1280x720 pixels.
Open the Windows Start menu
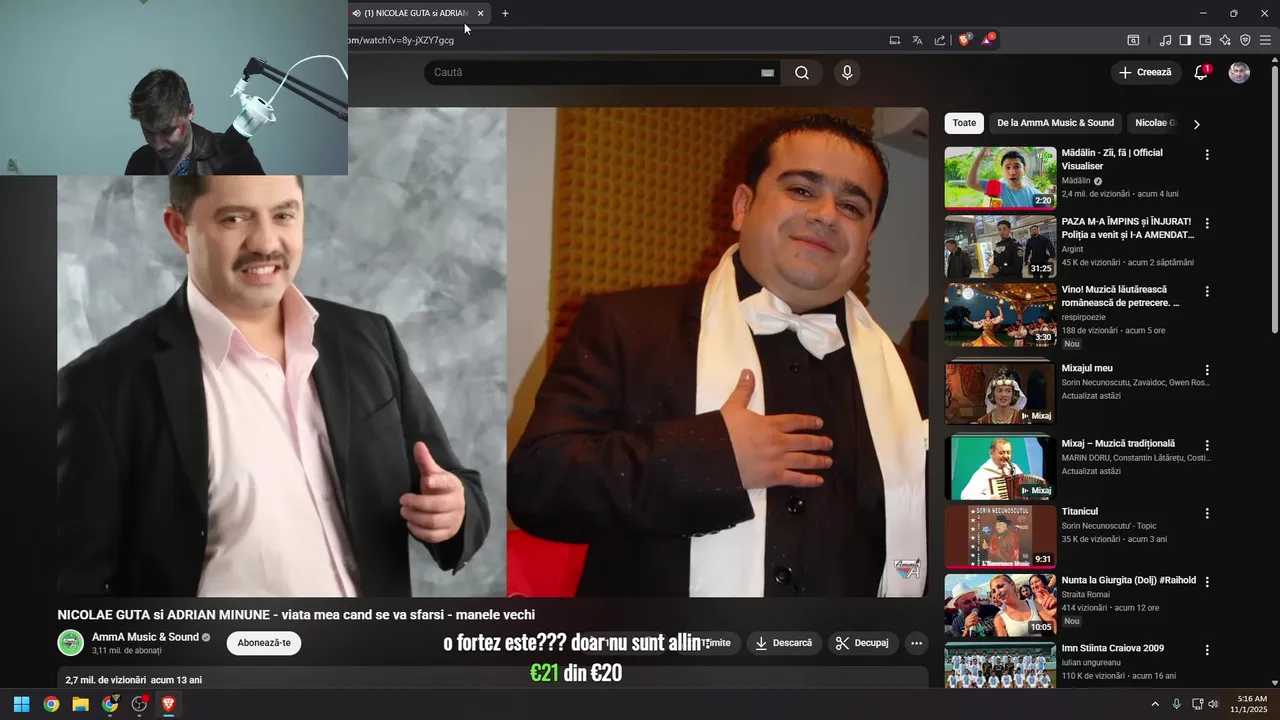(21, 704)
